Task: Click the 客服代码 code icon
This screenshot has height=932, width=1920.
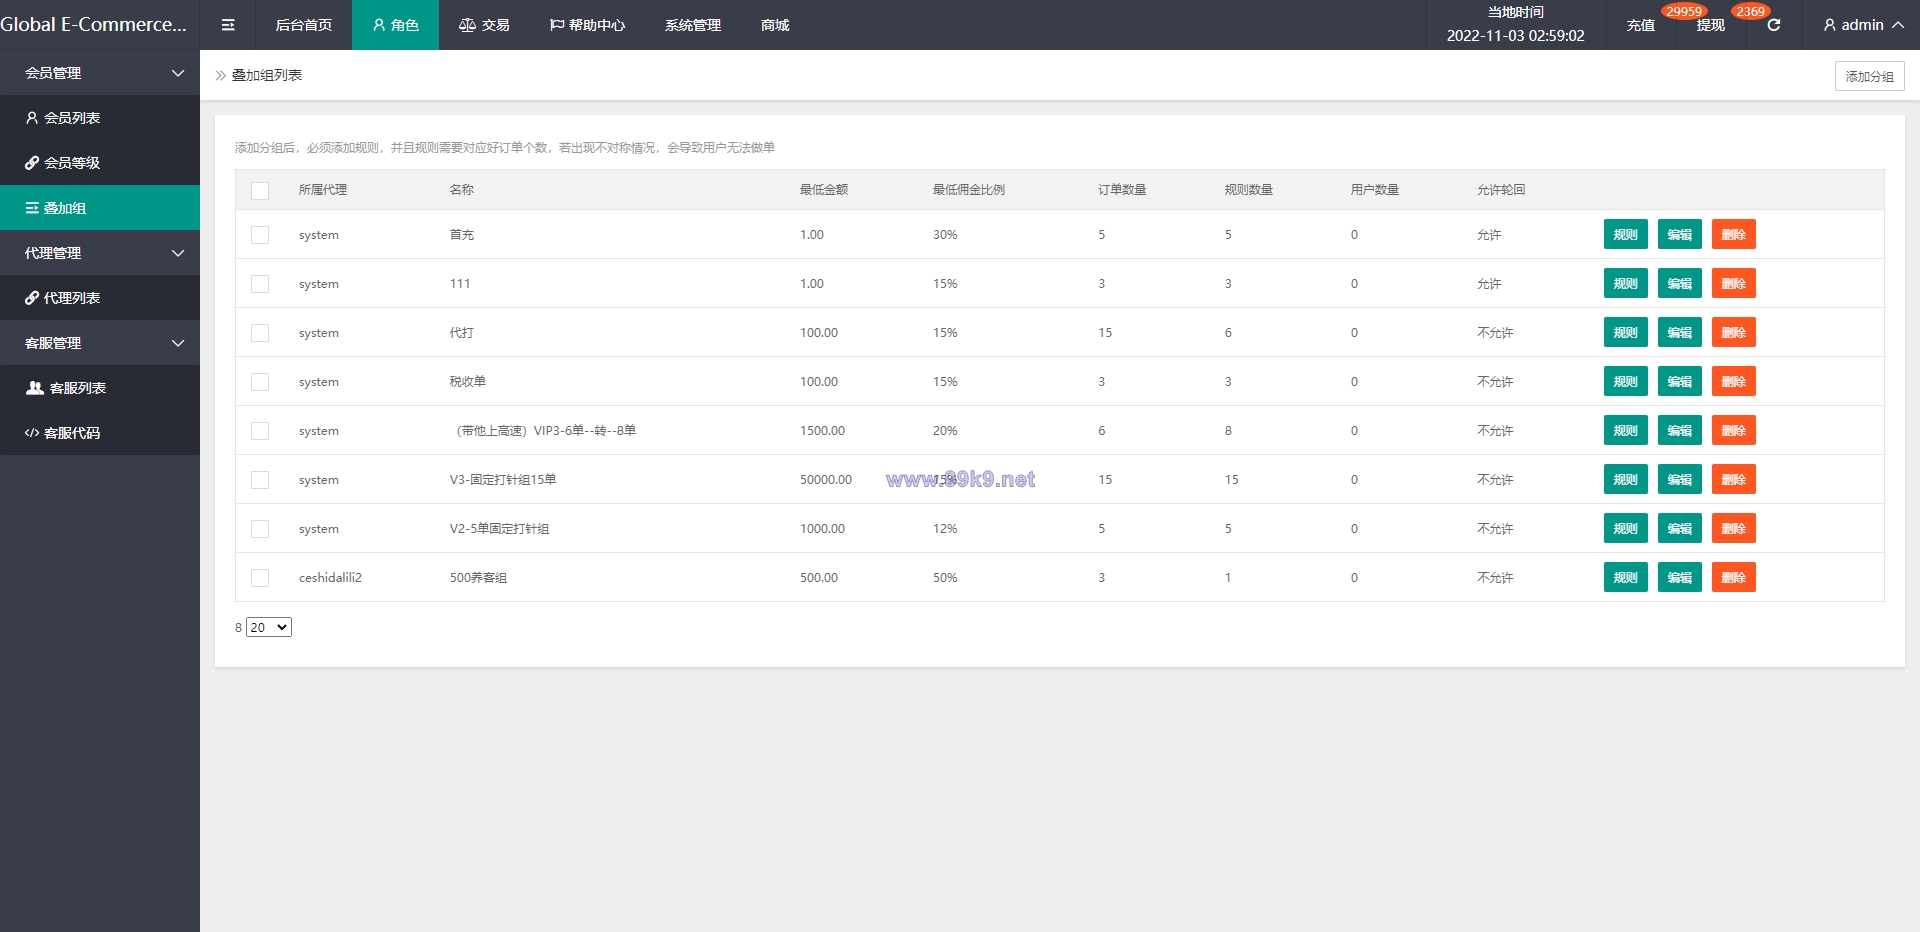Action: pyautogui.click(x=32, y=433)
